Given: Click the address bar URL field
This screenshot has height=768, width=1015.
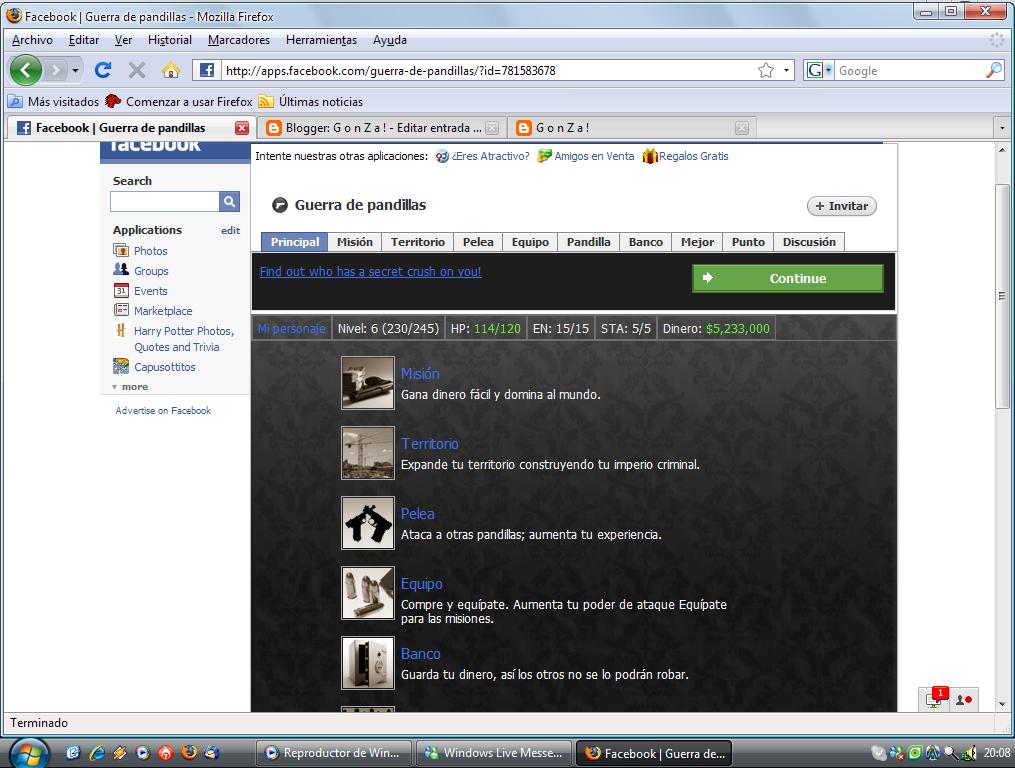Looking at the screenshot, I should 489,71.
